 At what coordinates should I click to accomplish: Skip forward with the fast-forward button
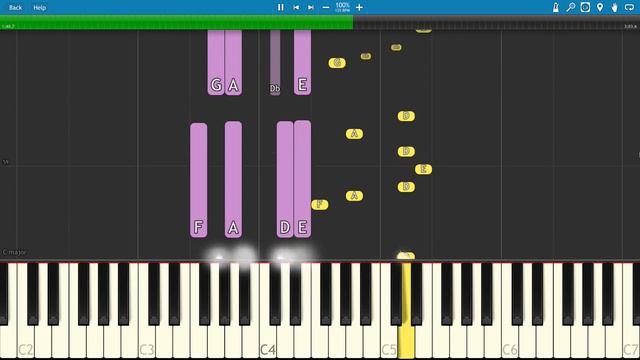pyautogui.click(x=311, y=7)
